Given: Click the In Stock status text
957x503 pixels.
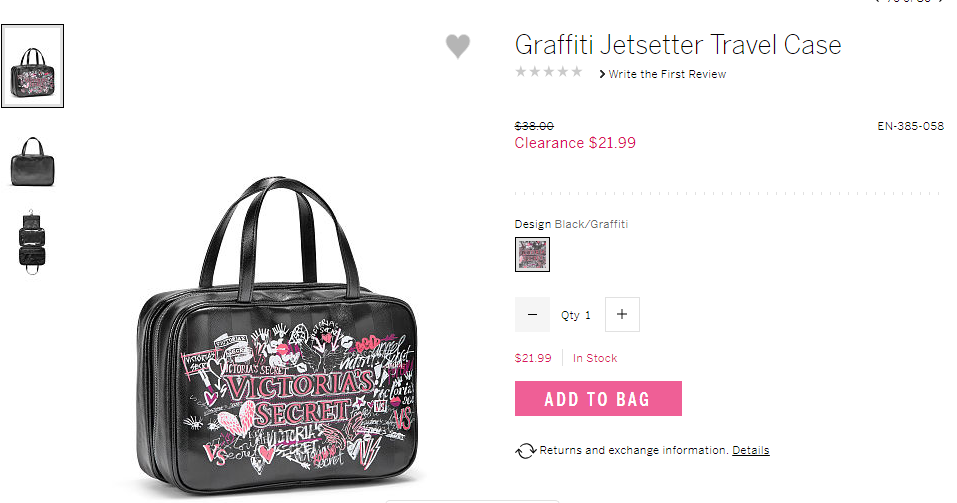Looking at the screenshot, I should pyautogui.click(x=595, y=358).
